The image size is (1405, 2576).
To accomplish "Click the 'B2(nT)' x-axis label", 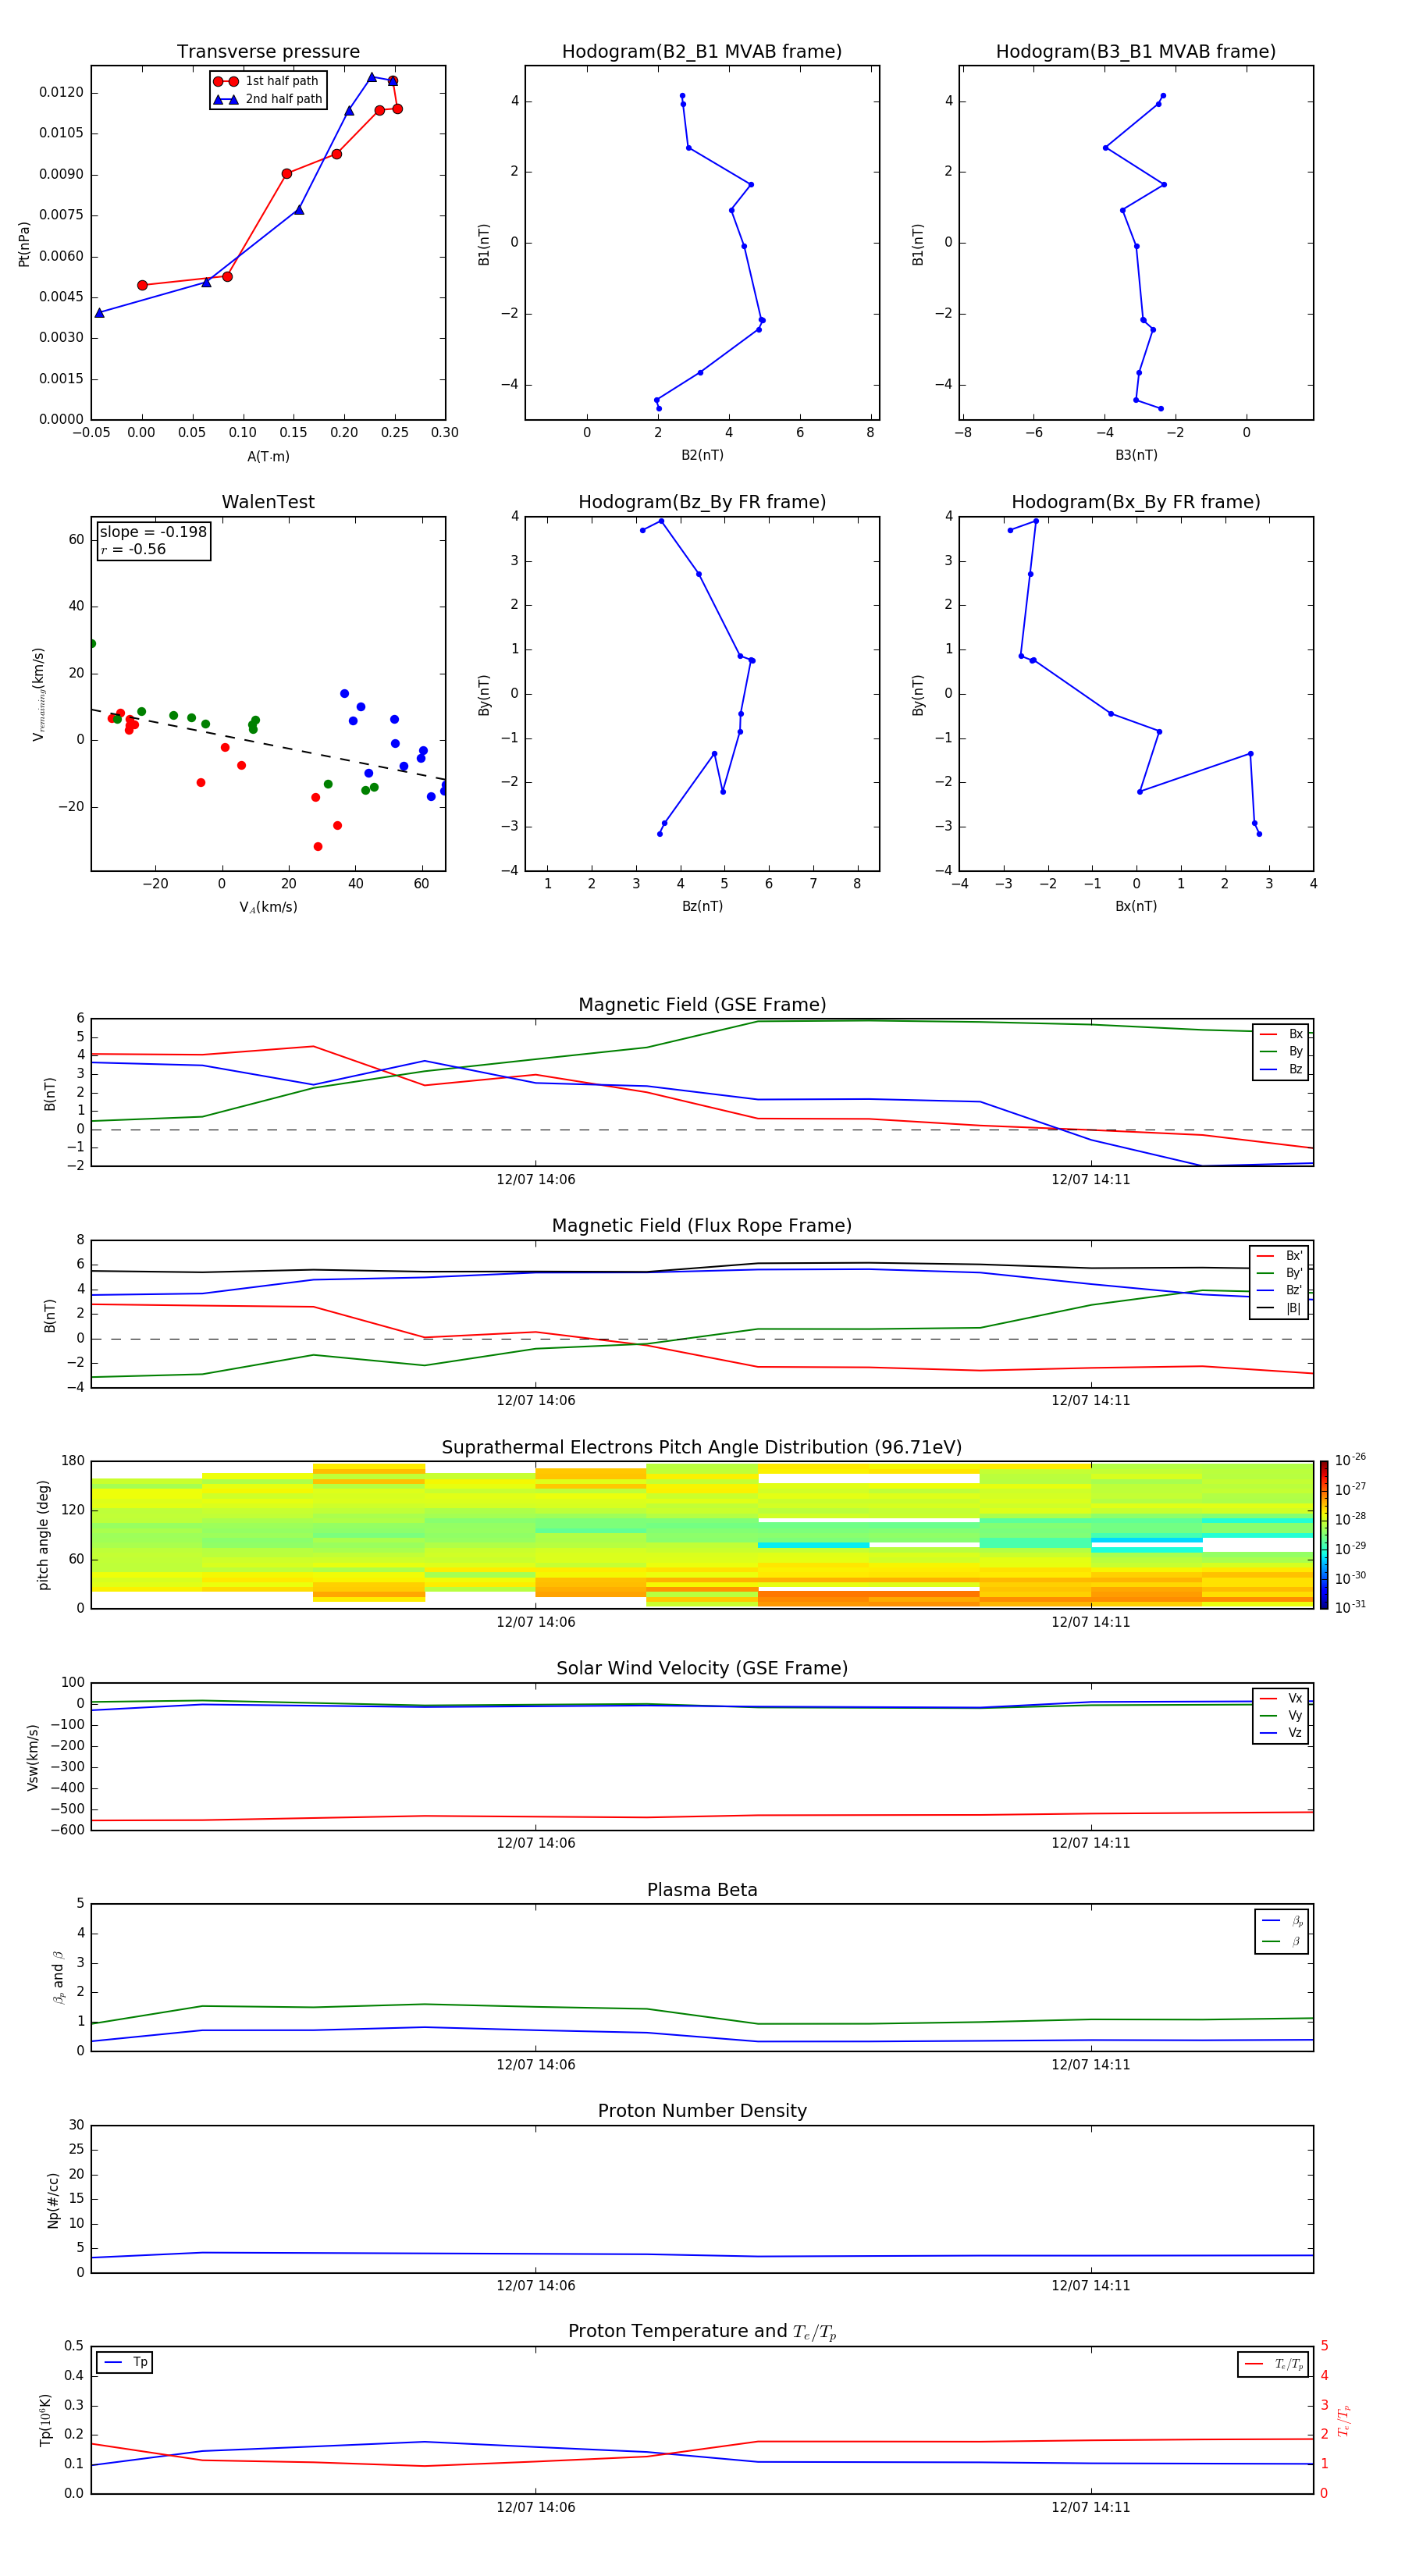I will pyautogui.click(x=702, y=455).
